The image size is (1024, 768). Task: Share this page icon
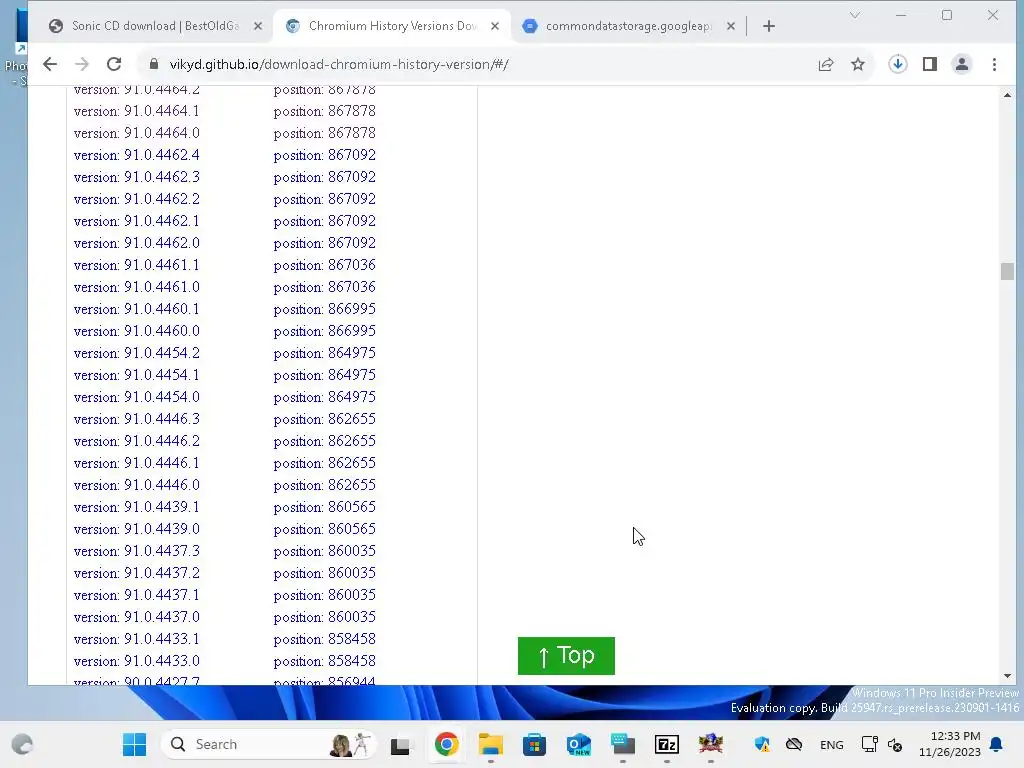click(825, 64)
